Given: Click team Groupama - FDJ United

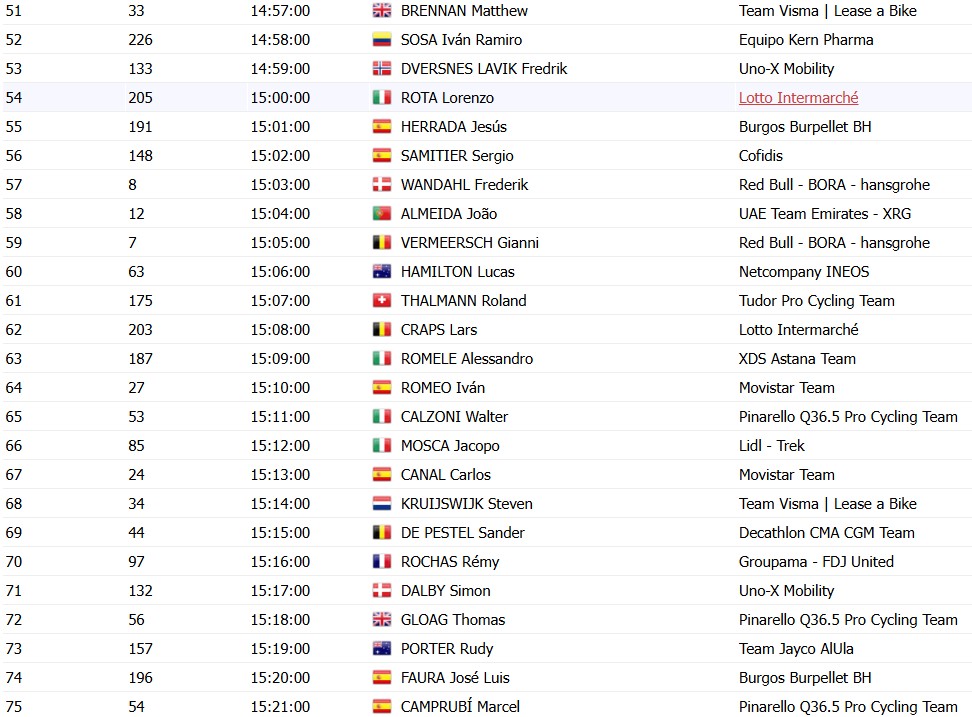Looking at the screenshot, I should pyautogui.click(x=816, y=562).
